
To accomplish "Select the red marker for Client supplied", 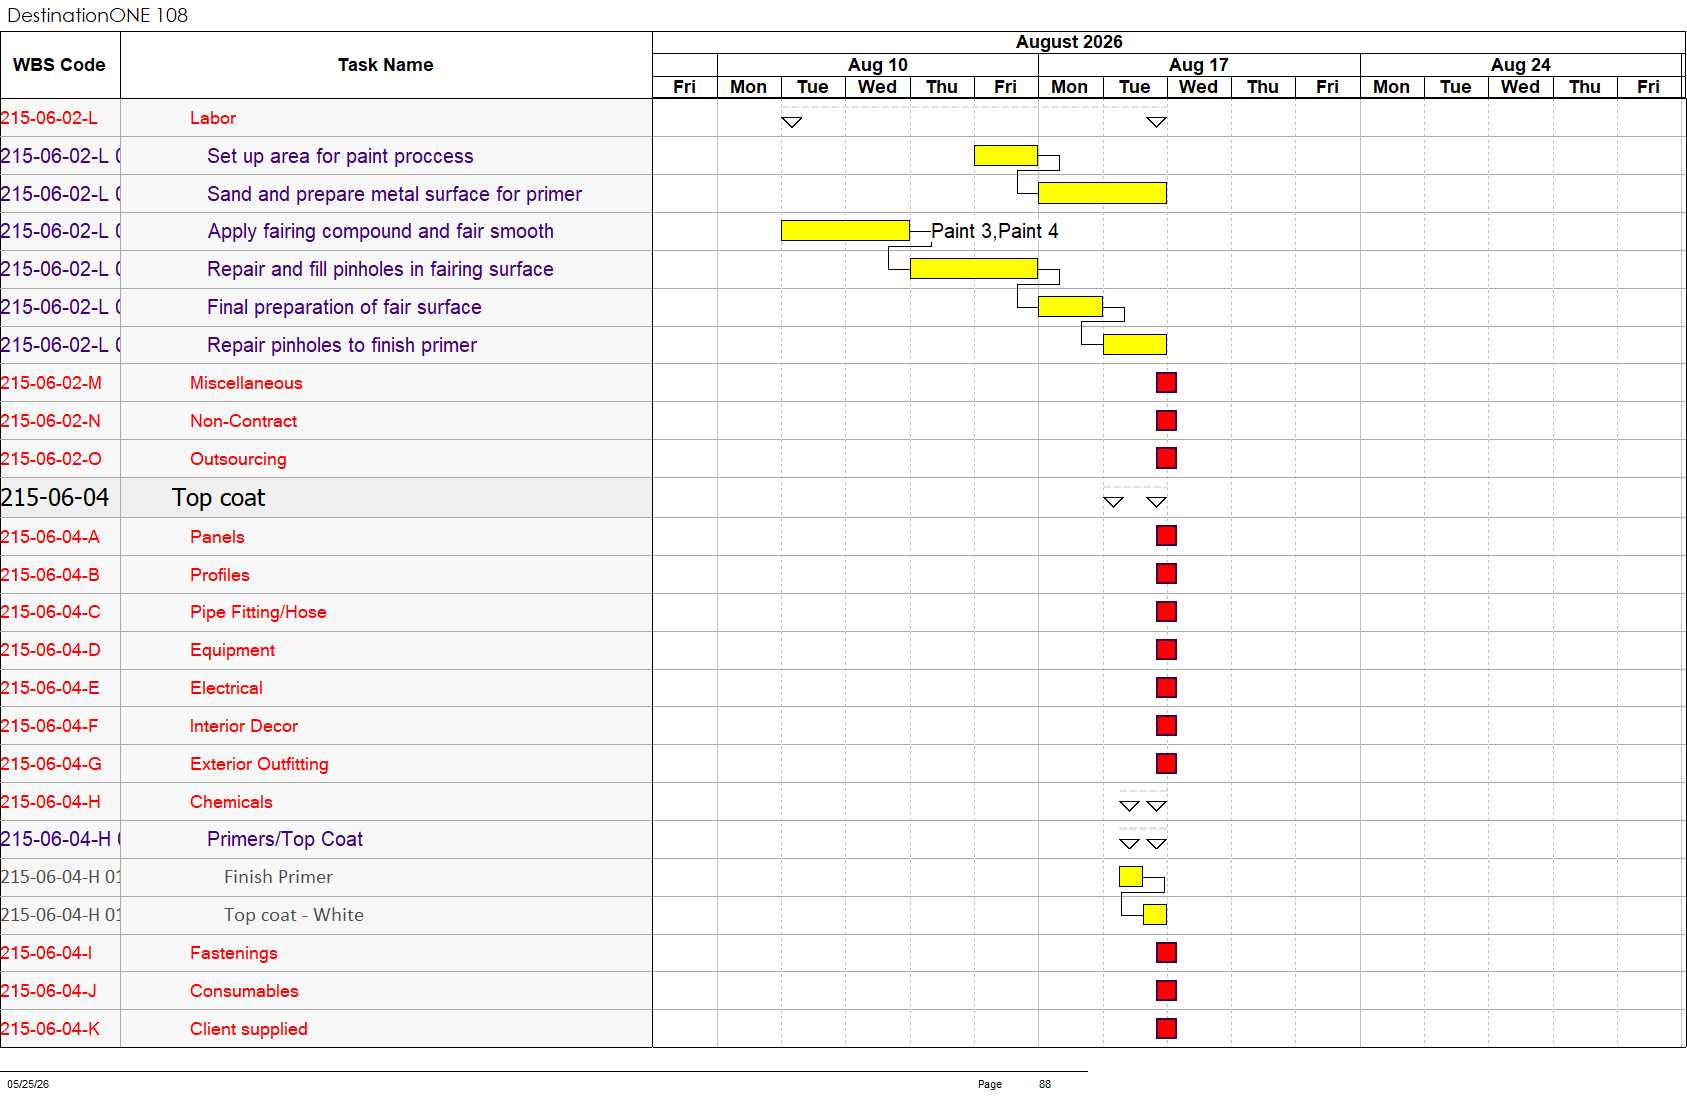I will [x=1166, y=1028].
